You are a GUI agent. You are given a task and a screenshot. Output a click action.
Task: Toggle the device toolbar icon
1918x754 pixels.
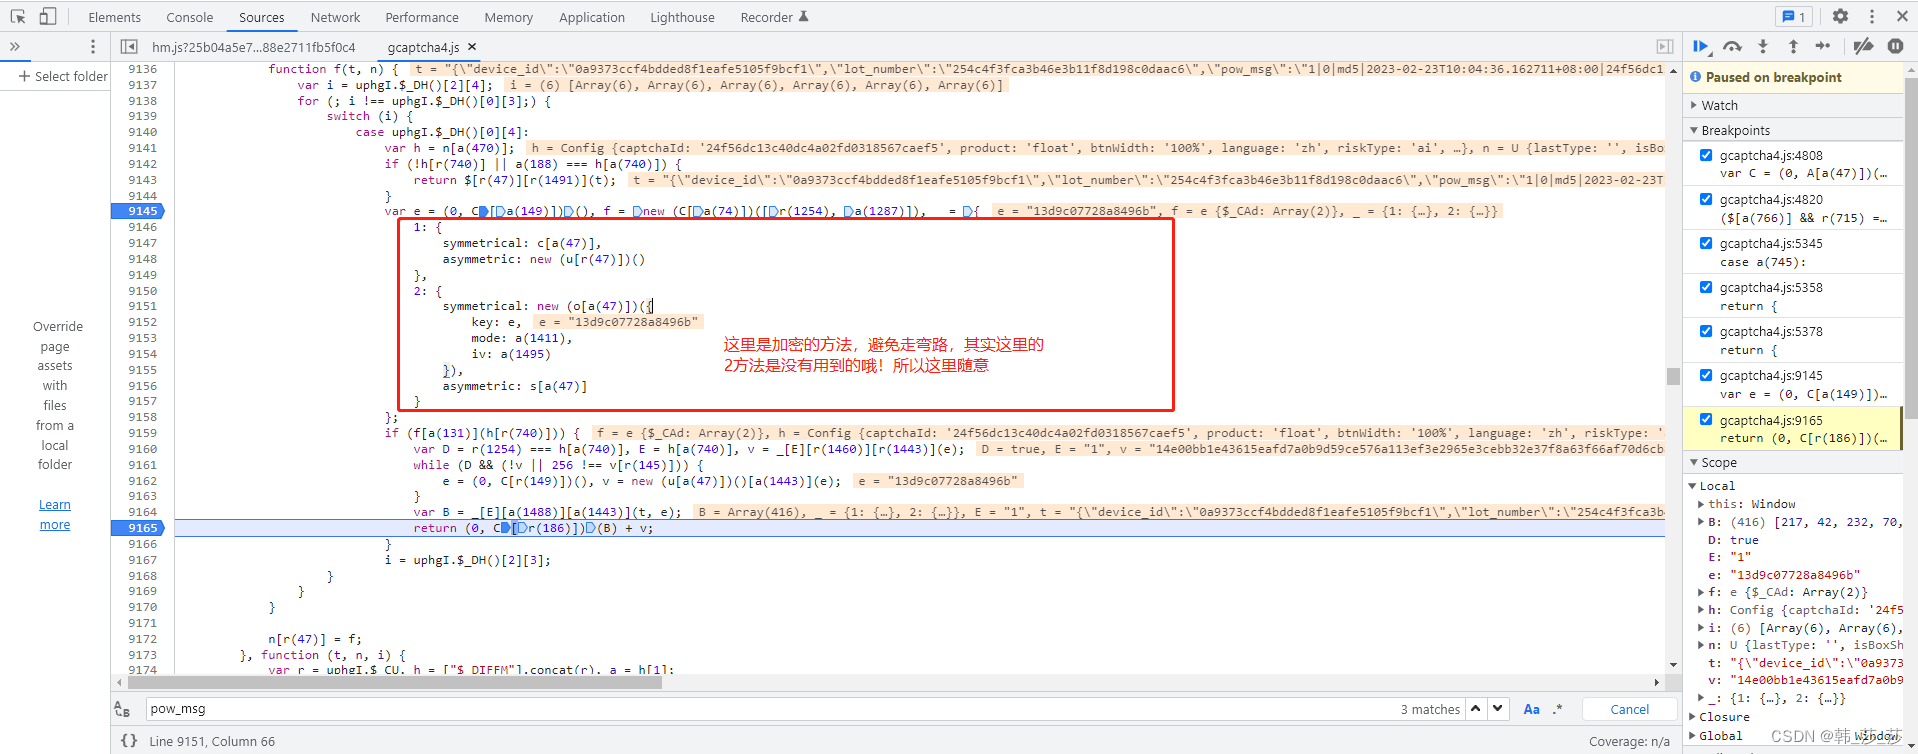point(47,16)
